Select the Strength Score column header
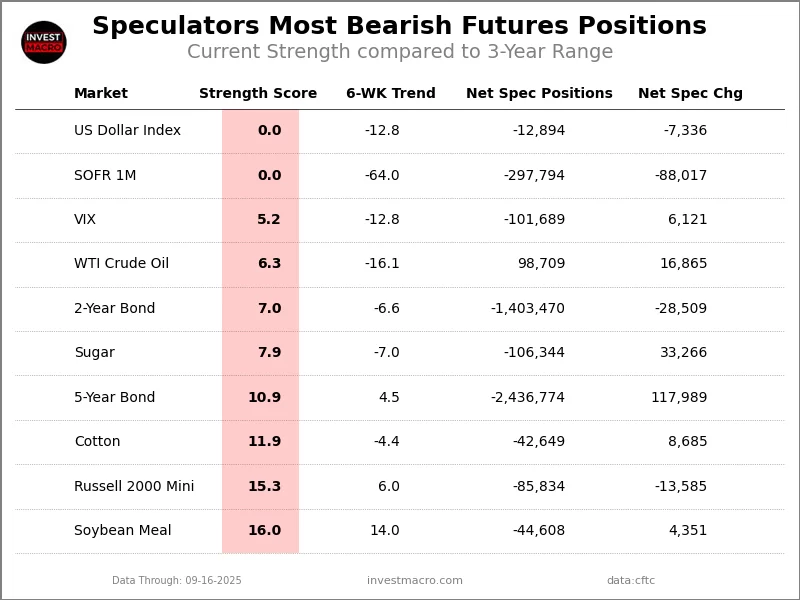800x600 pixels. coord(258,94)
